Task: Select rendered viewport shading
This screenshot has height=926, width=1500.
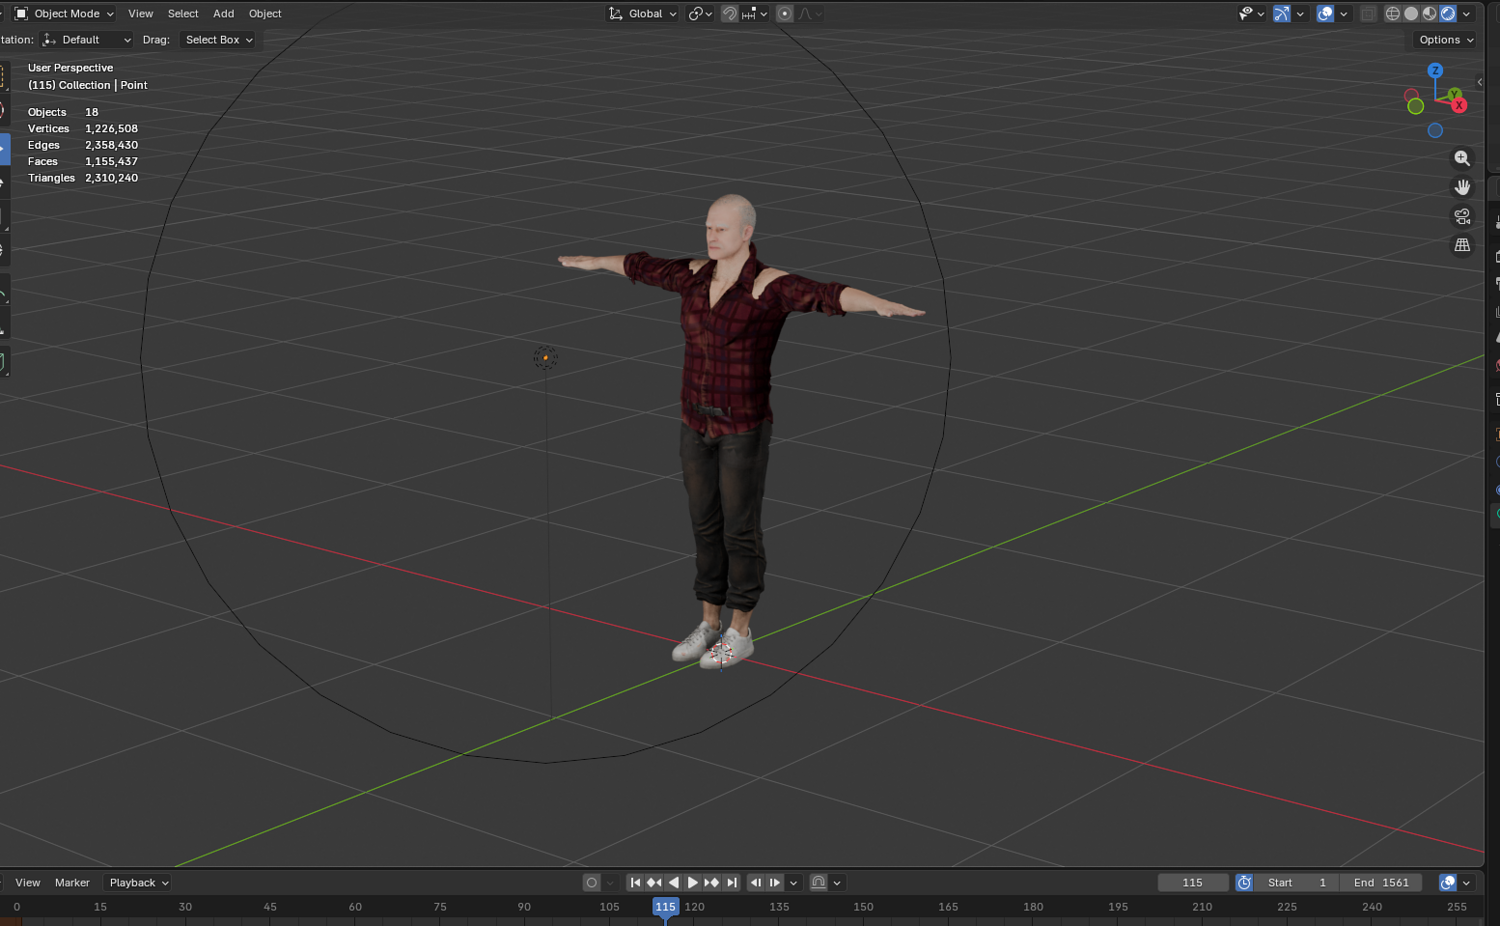Action: [1448, 14]
